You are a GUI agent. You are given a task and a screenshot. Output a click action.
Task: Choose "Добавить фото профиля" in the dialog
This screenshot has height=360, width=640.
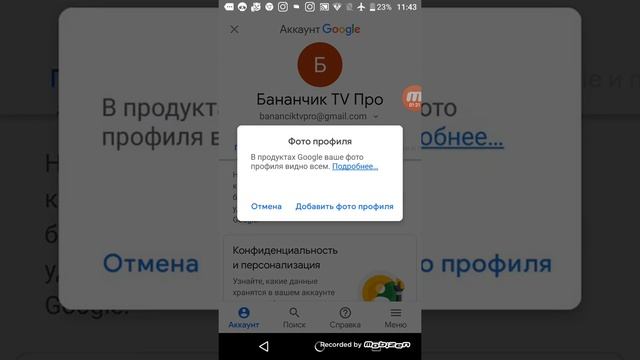(344, 207)
